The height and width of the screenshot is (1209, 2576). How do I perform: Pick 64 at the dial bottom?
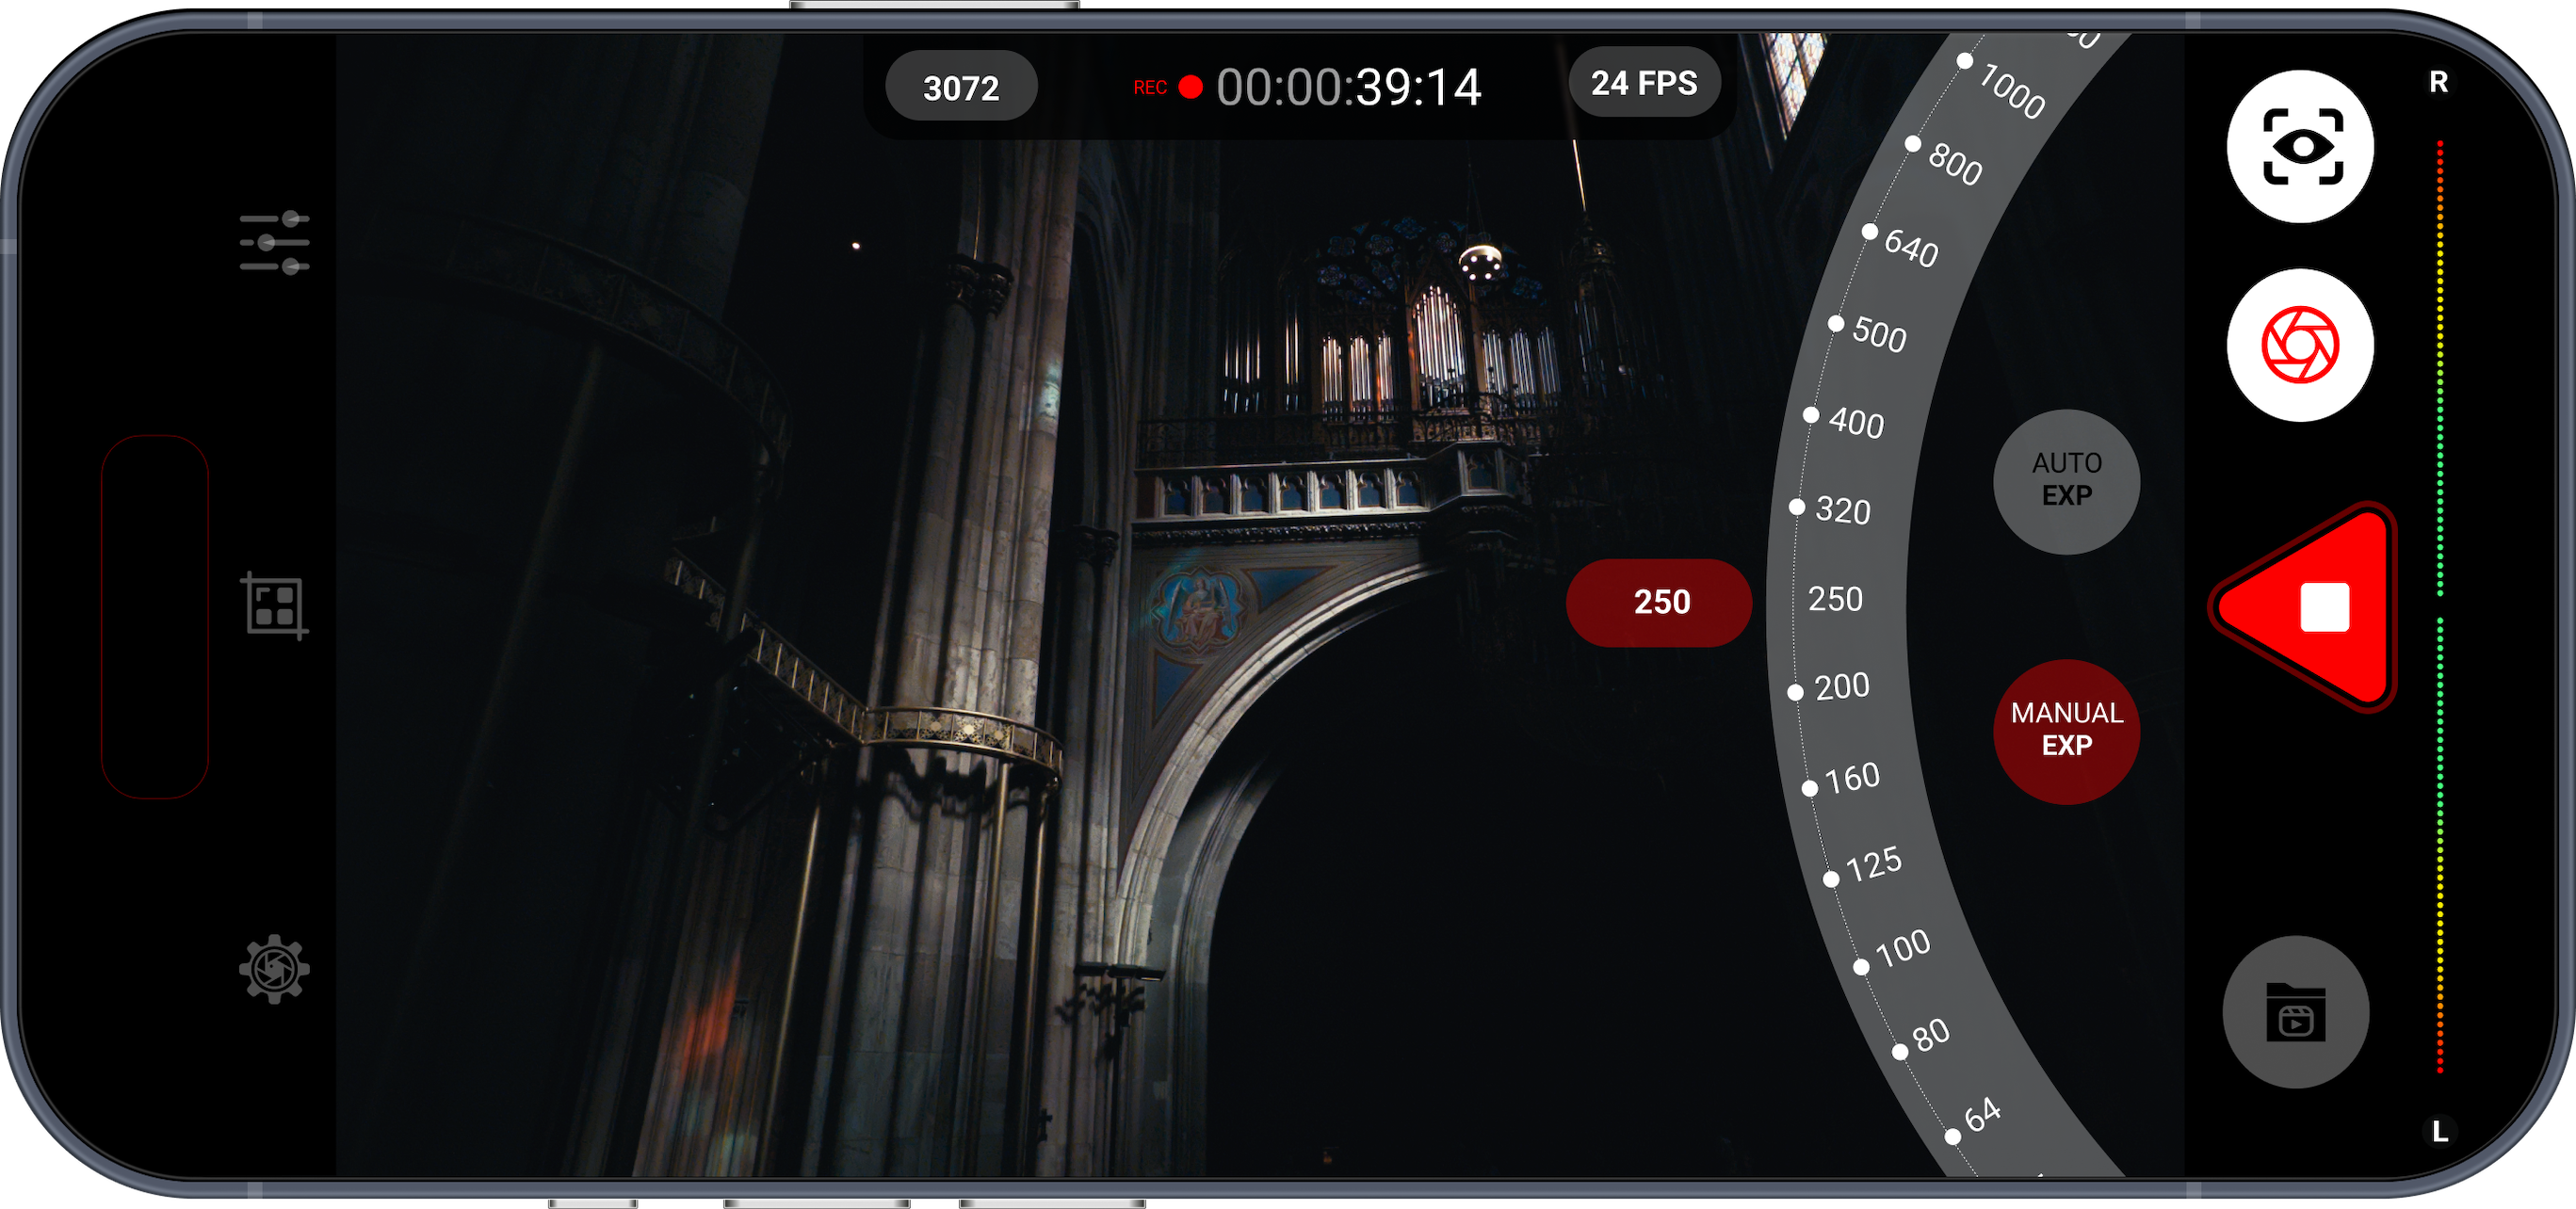click(x=1981, y=1115)
